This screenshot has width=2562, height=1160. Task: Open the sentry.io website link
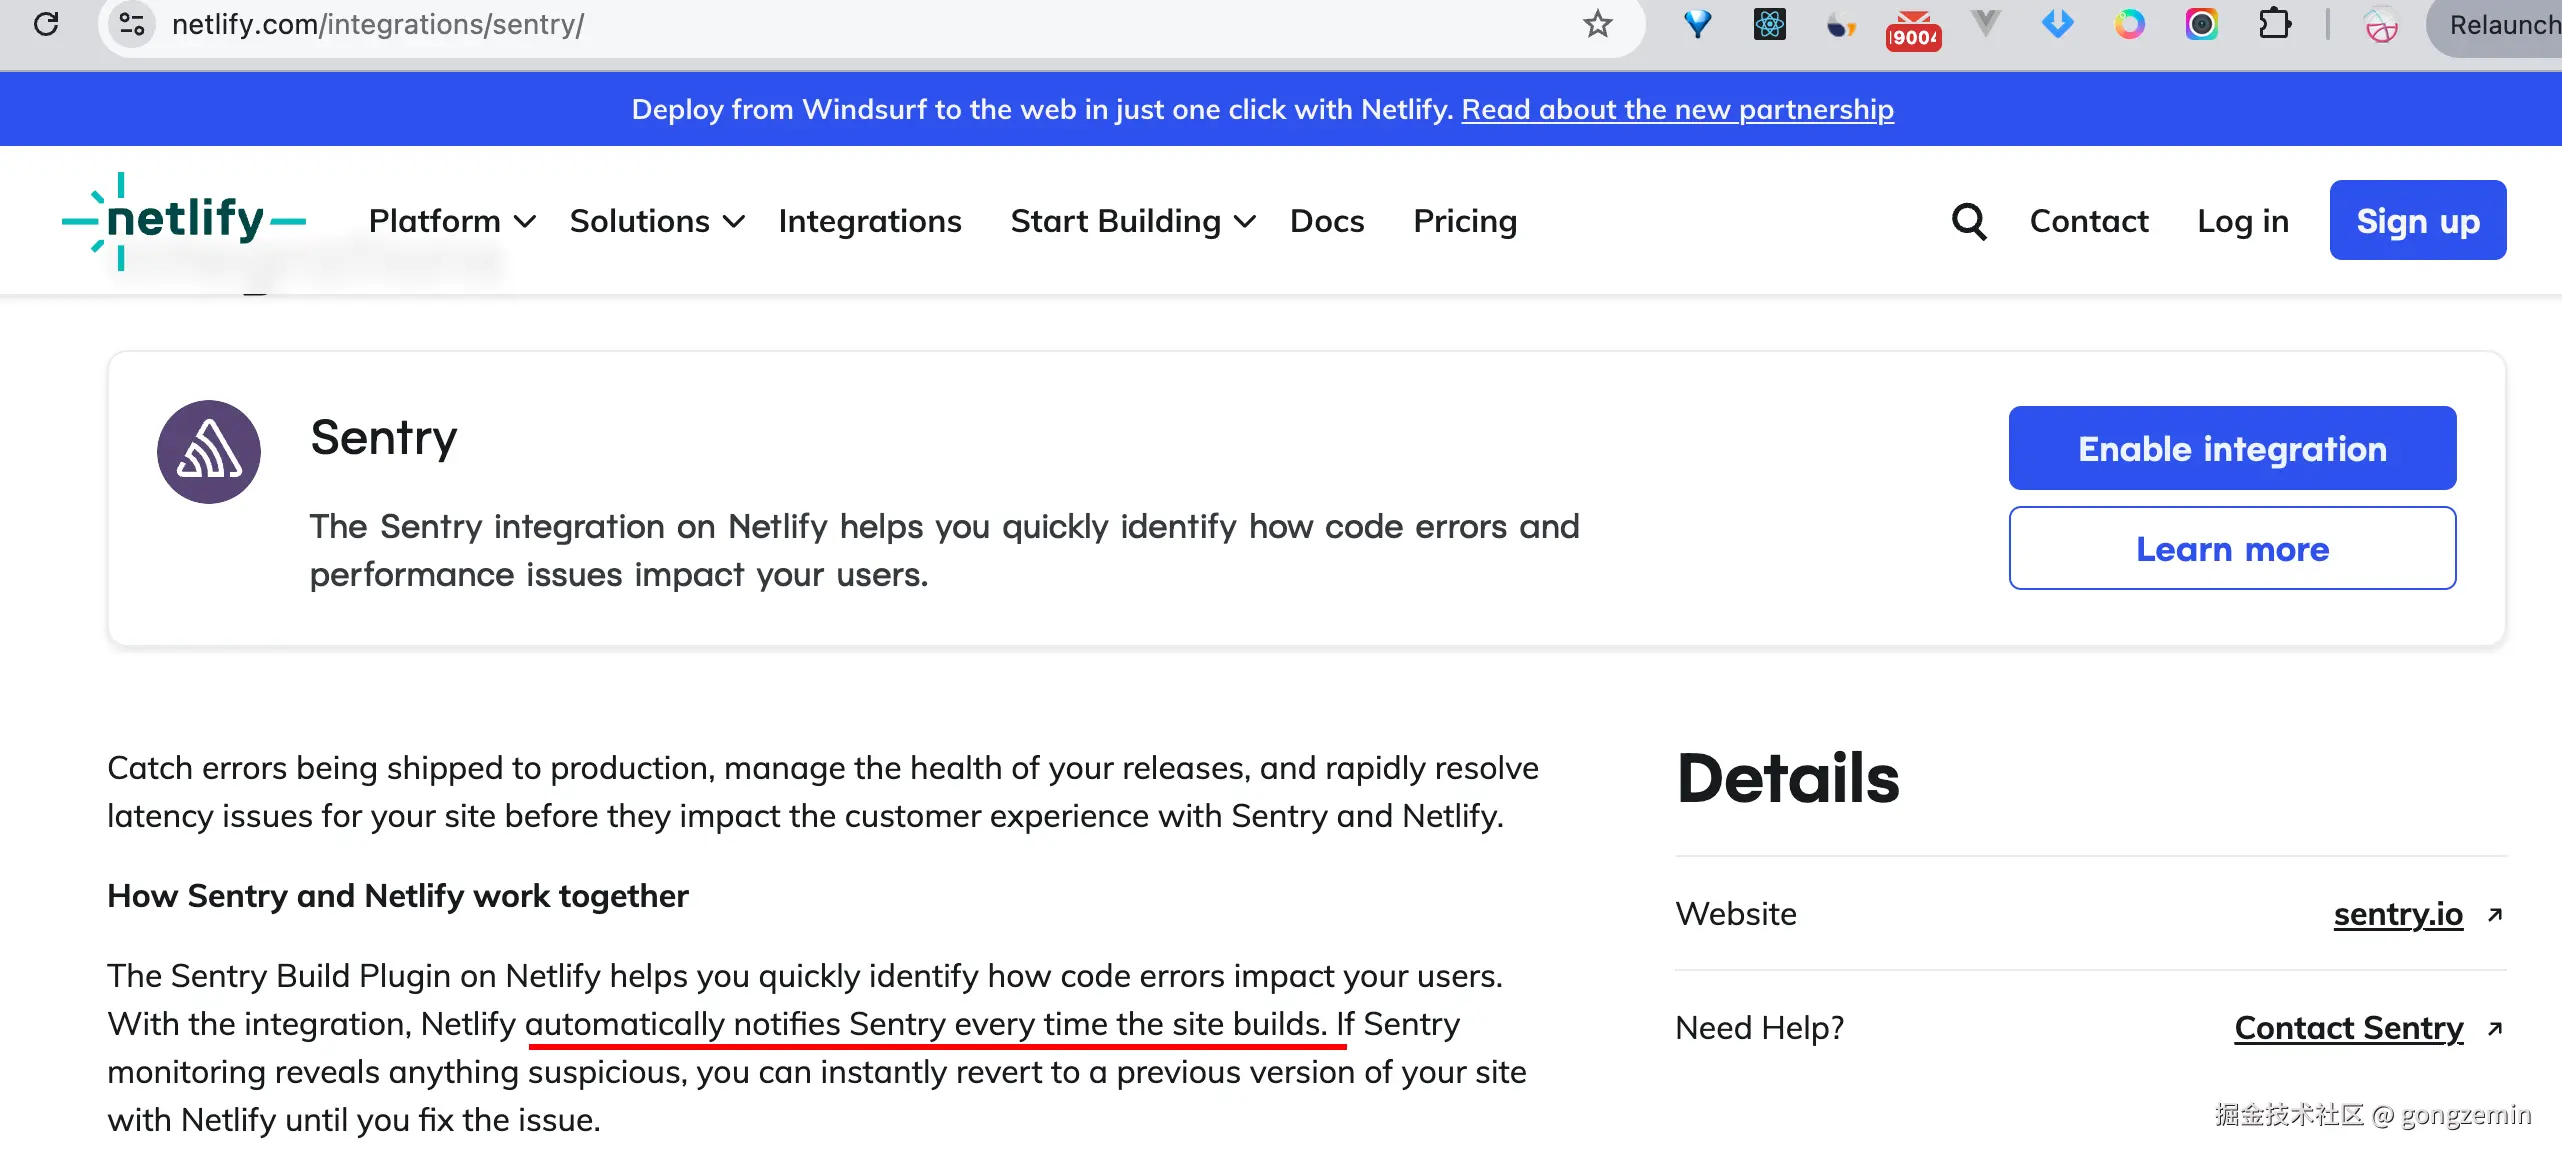[2398, 914]
